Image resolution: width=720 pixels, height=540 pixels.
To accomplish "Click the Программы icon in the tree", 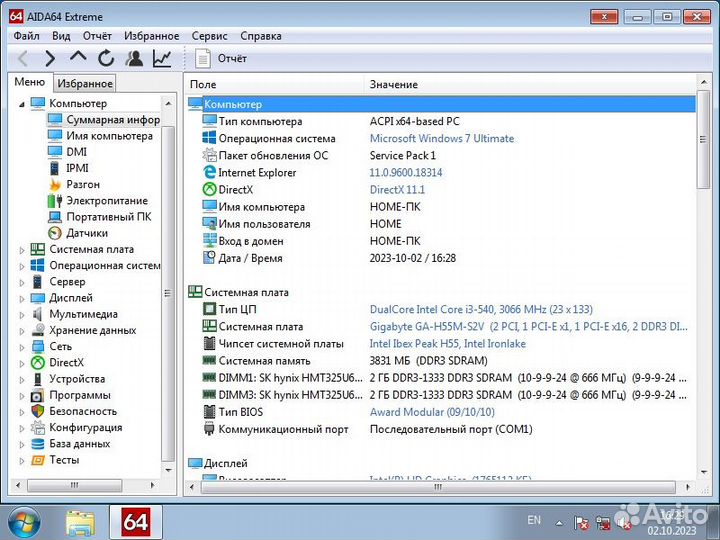I will tap(38, 395).
